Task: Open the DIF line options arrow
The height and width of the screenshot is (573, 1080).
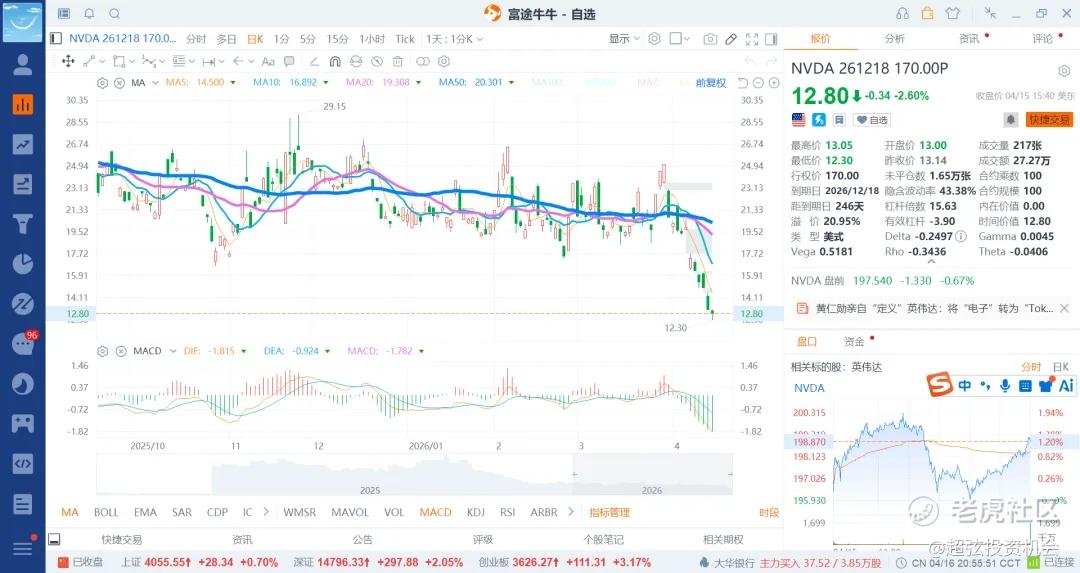Action: pyautogui.click(x=243, y=351)
